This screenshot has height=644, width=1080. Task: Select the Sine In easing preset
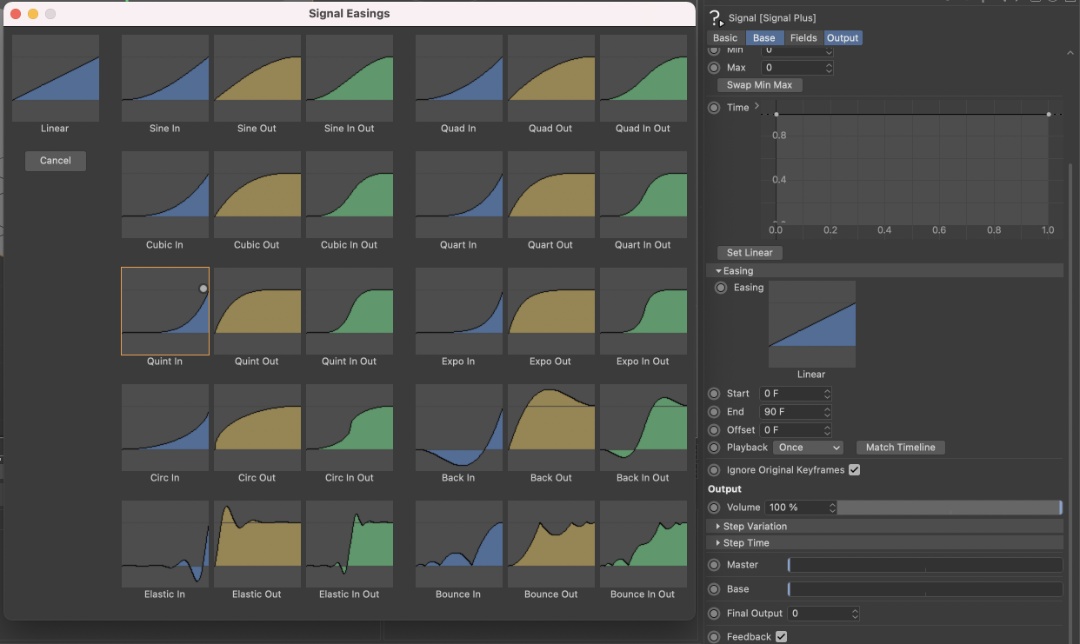(x=165, y=78)
